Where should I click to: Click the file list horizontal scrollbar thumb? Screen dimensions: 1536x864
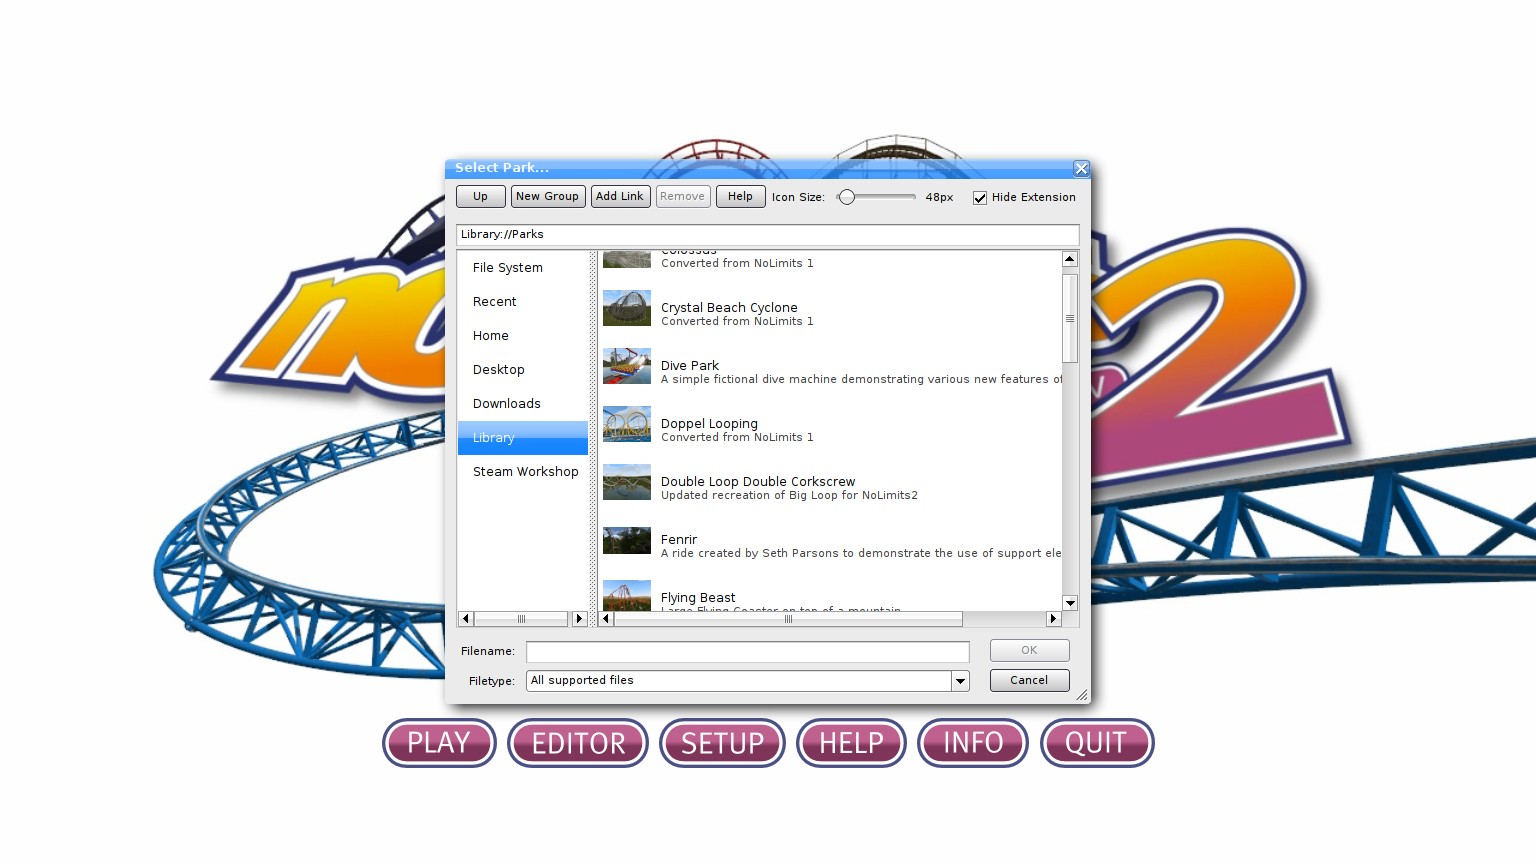[788, 619]
